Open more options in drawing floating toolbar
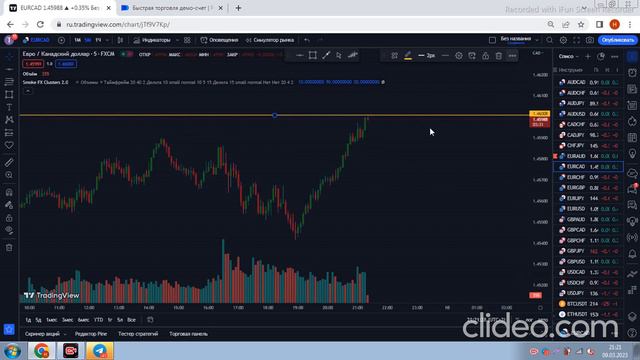Viewport: 640px width, 360px height. [x=512, y=56]
